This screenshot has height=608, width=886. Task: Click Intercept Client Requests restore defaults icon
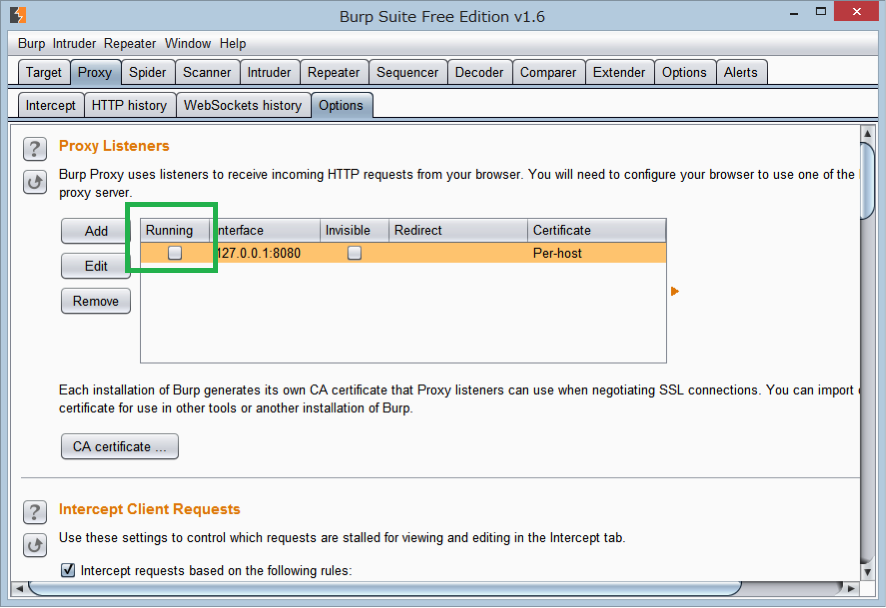34,545
